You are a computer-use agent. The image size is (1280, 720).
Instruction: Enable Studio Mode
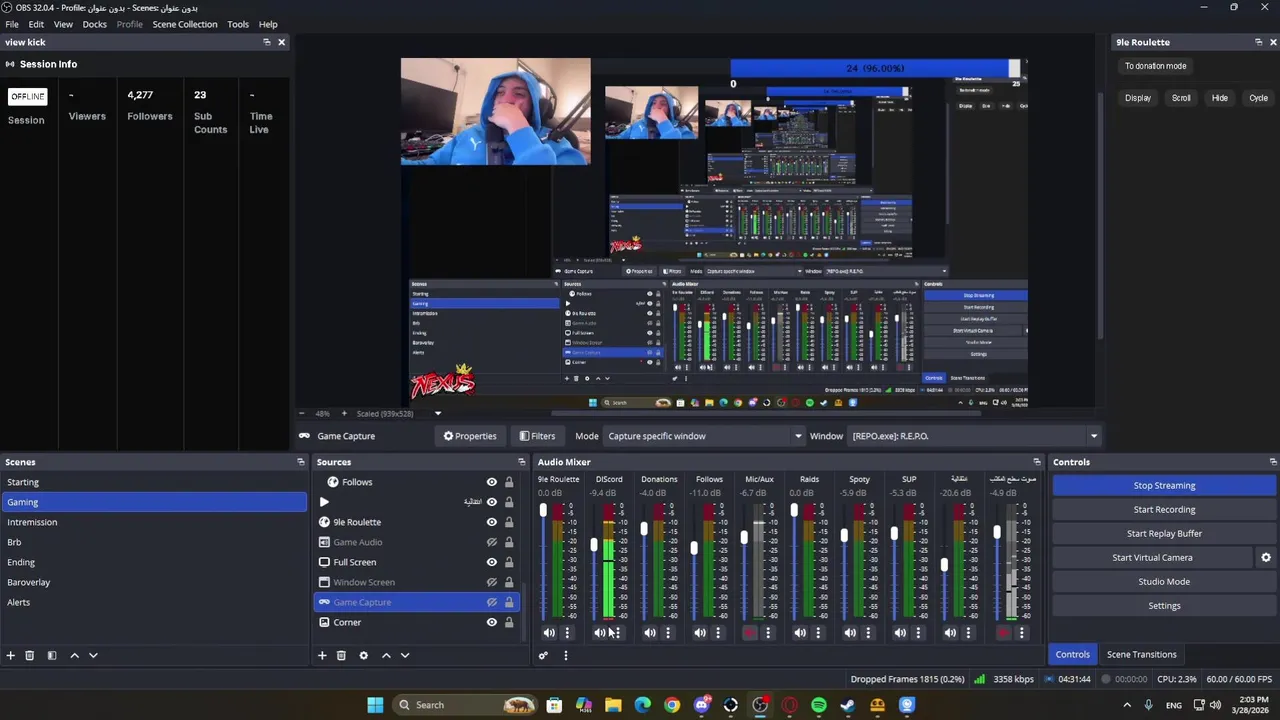coord(1164,581)
